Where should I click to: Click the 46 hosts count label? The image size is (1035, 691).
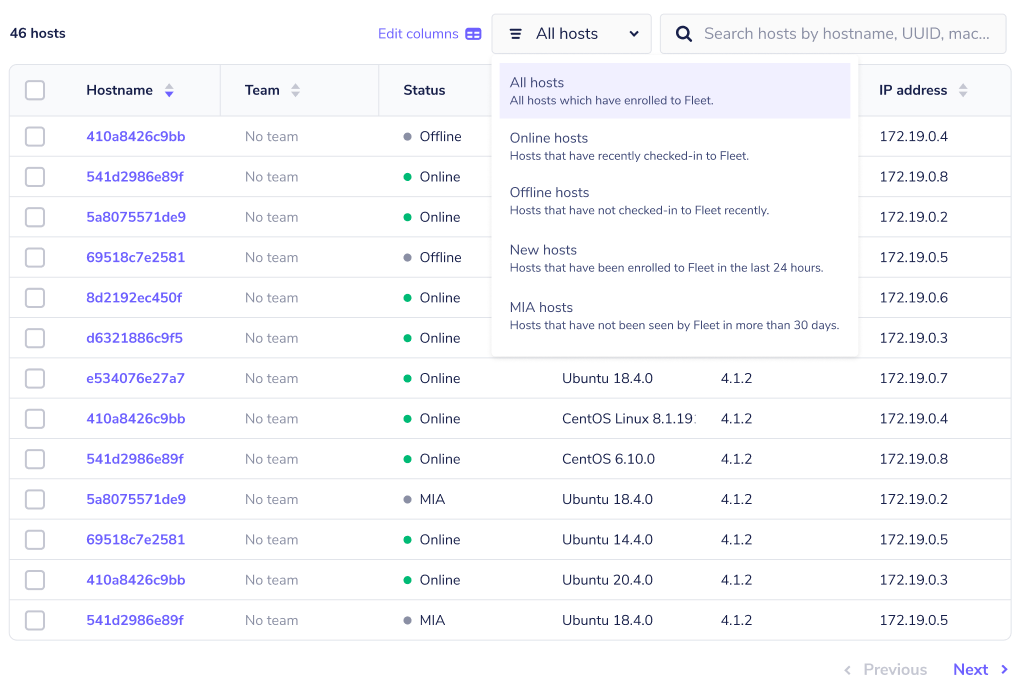click(38, 33)
